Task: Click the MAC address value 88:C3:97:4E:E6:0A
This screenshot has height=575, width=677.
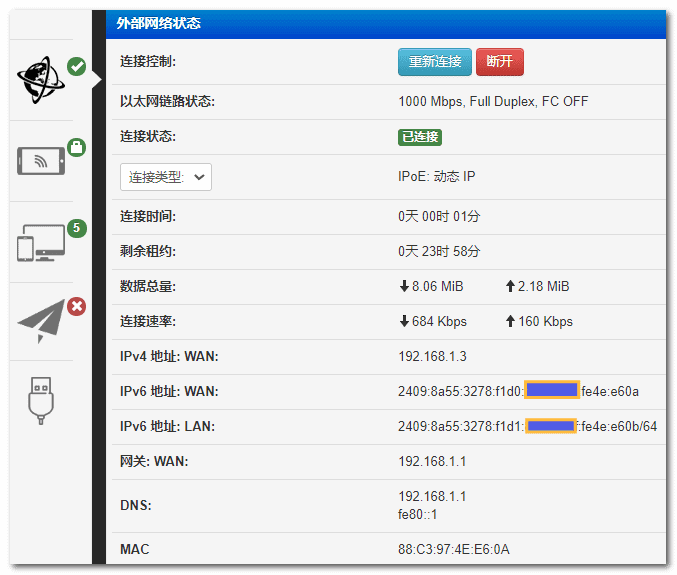Action: (x=453, y=549)
